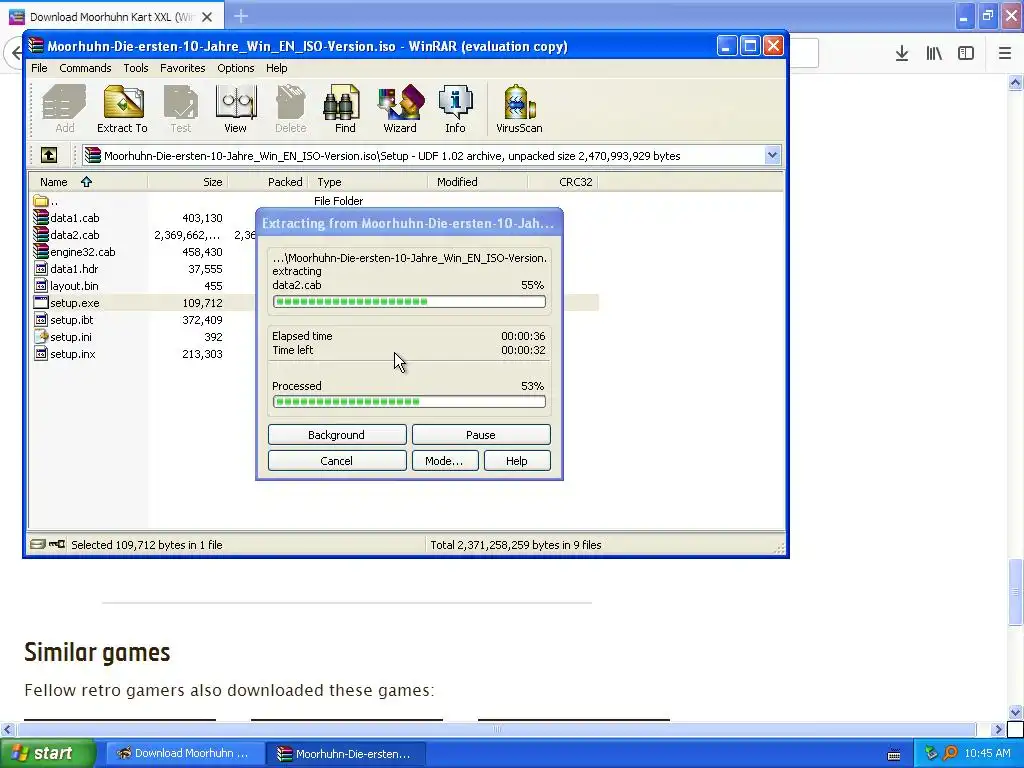Sort by the Size column header
This screenshot has height=768, width=1024.
coord(187,182)
